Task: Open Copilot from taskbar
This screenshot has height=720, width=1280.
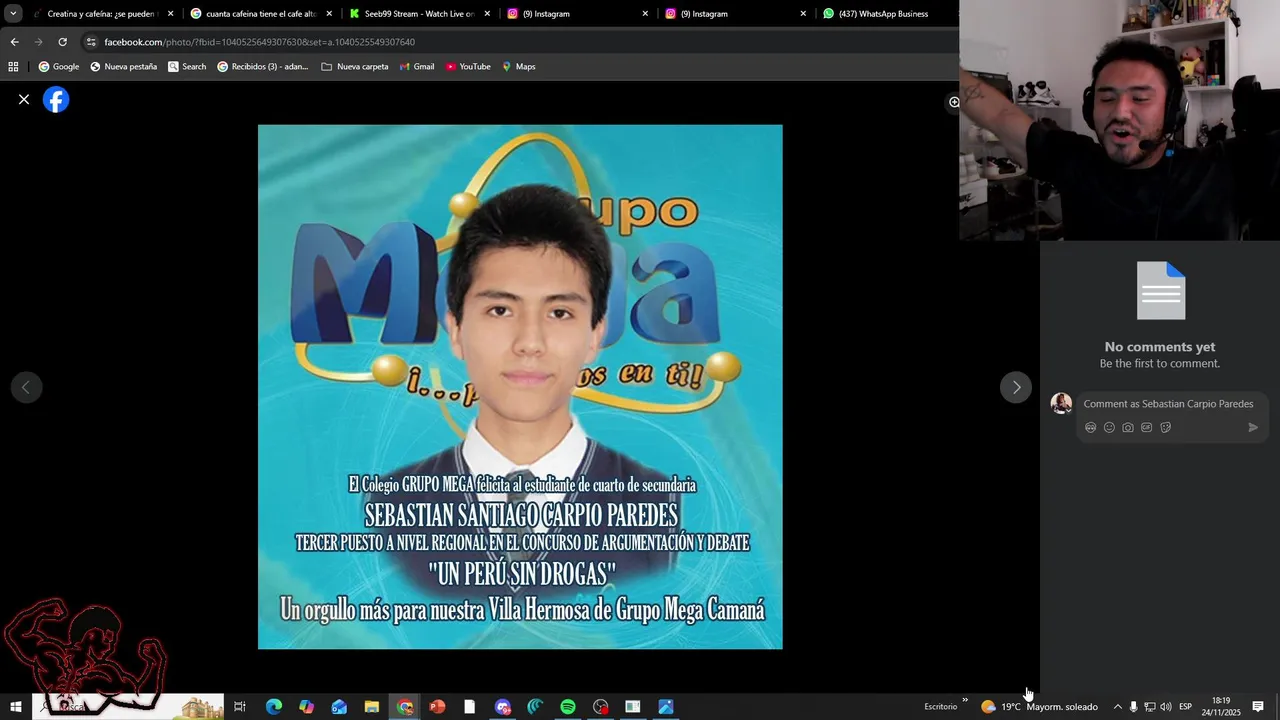Action: (306, 707)
